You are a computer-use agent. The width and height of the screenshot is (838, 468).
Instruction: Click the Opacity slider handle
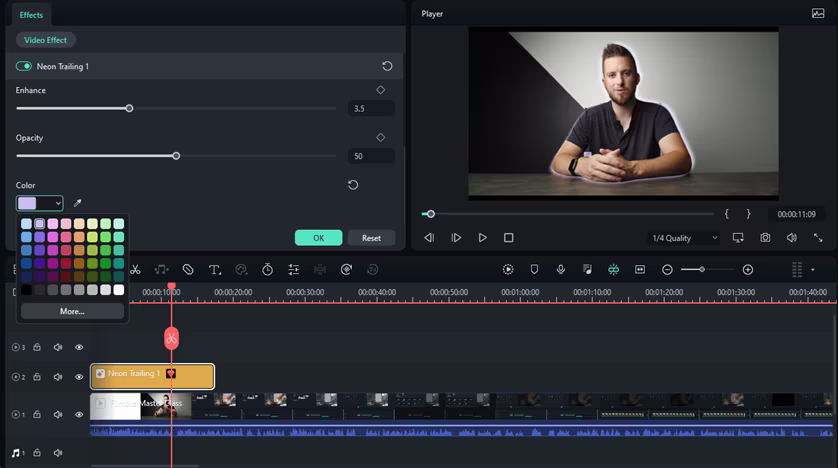click(x=176, y=156)
